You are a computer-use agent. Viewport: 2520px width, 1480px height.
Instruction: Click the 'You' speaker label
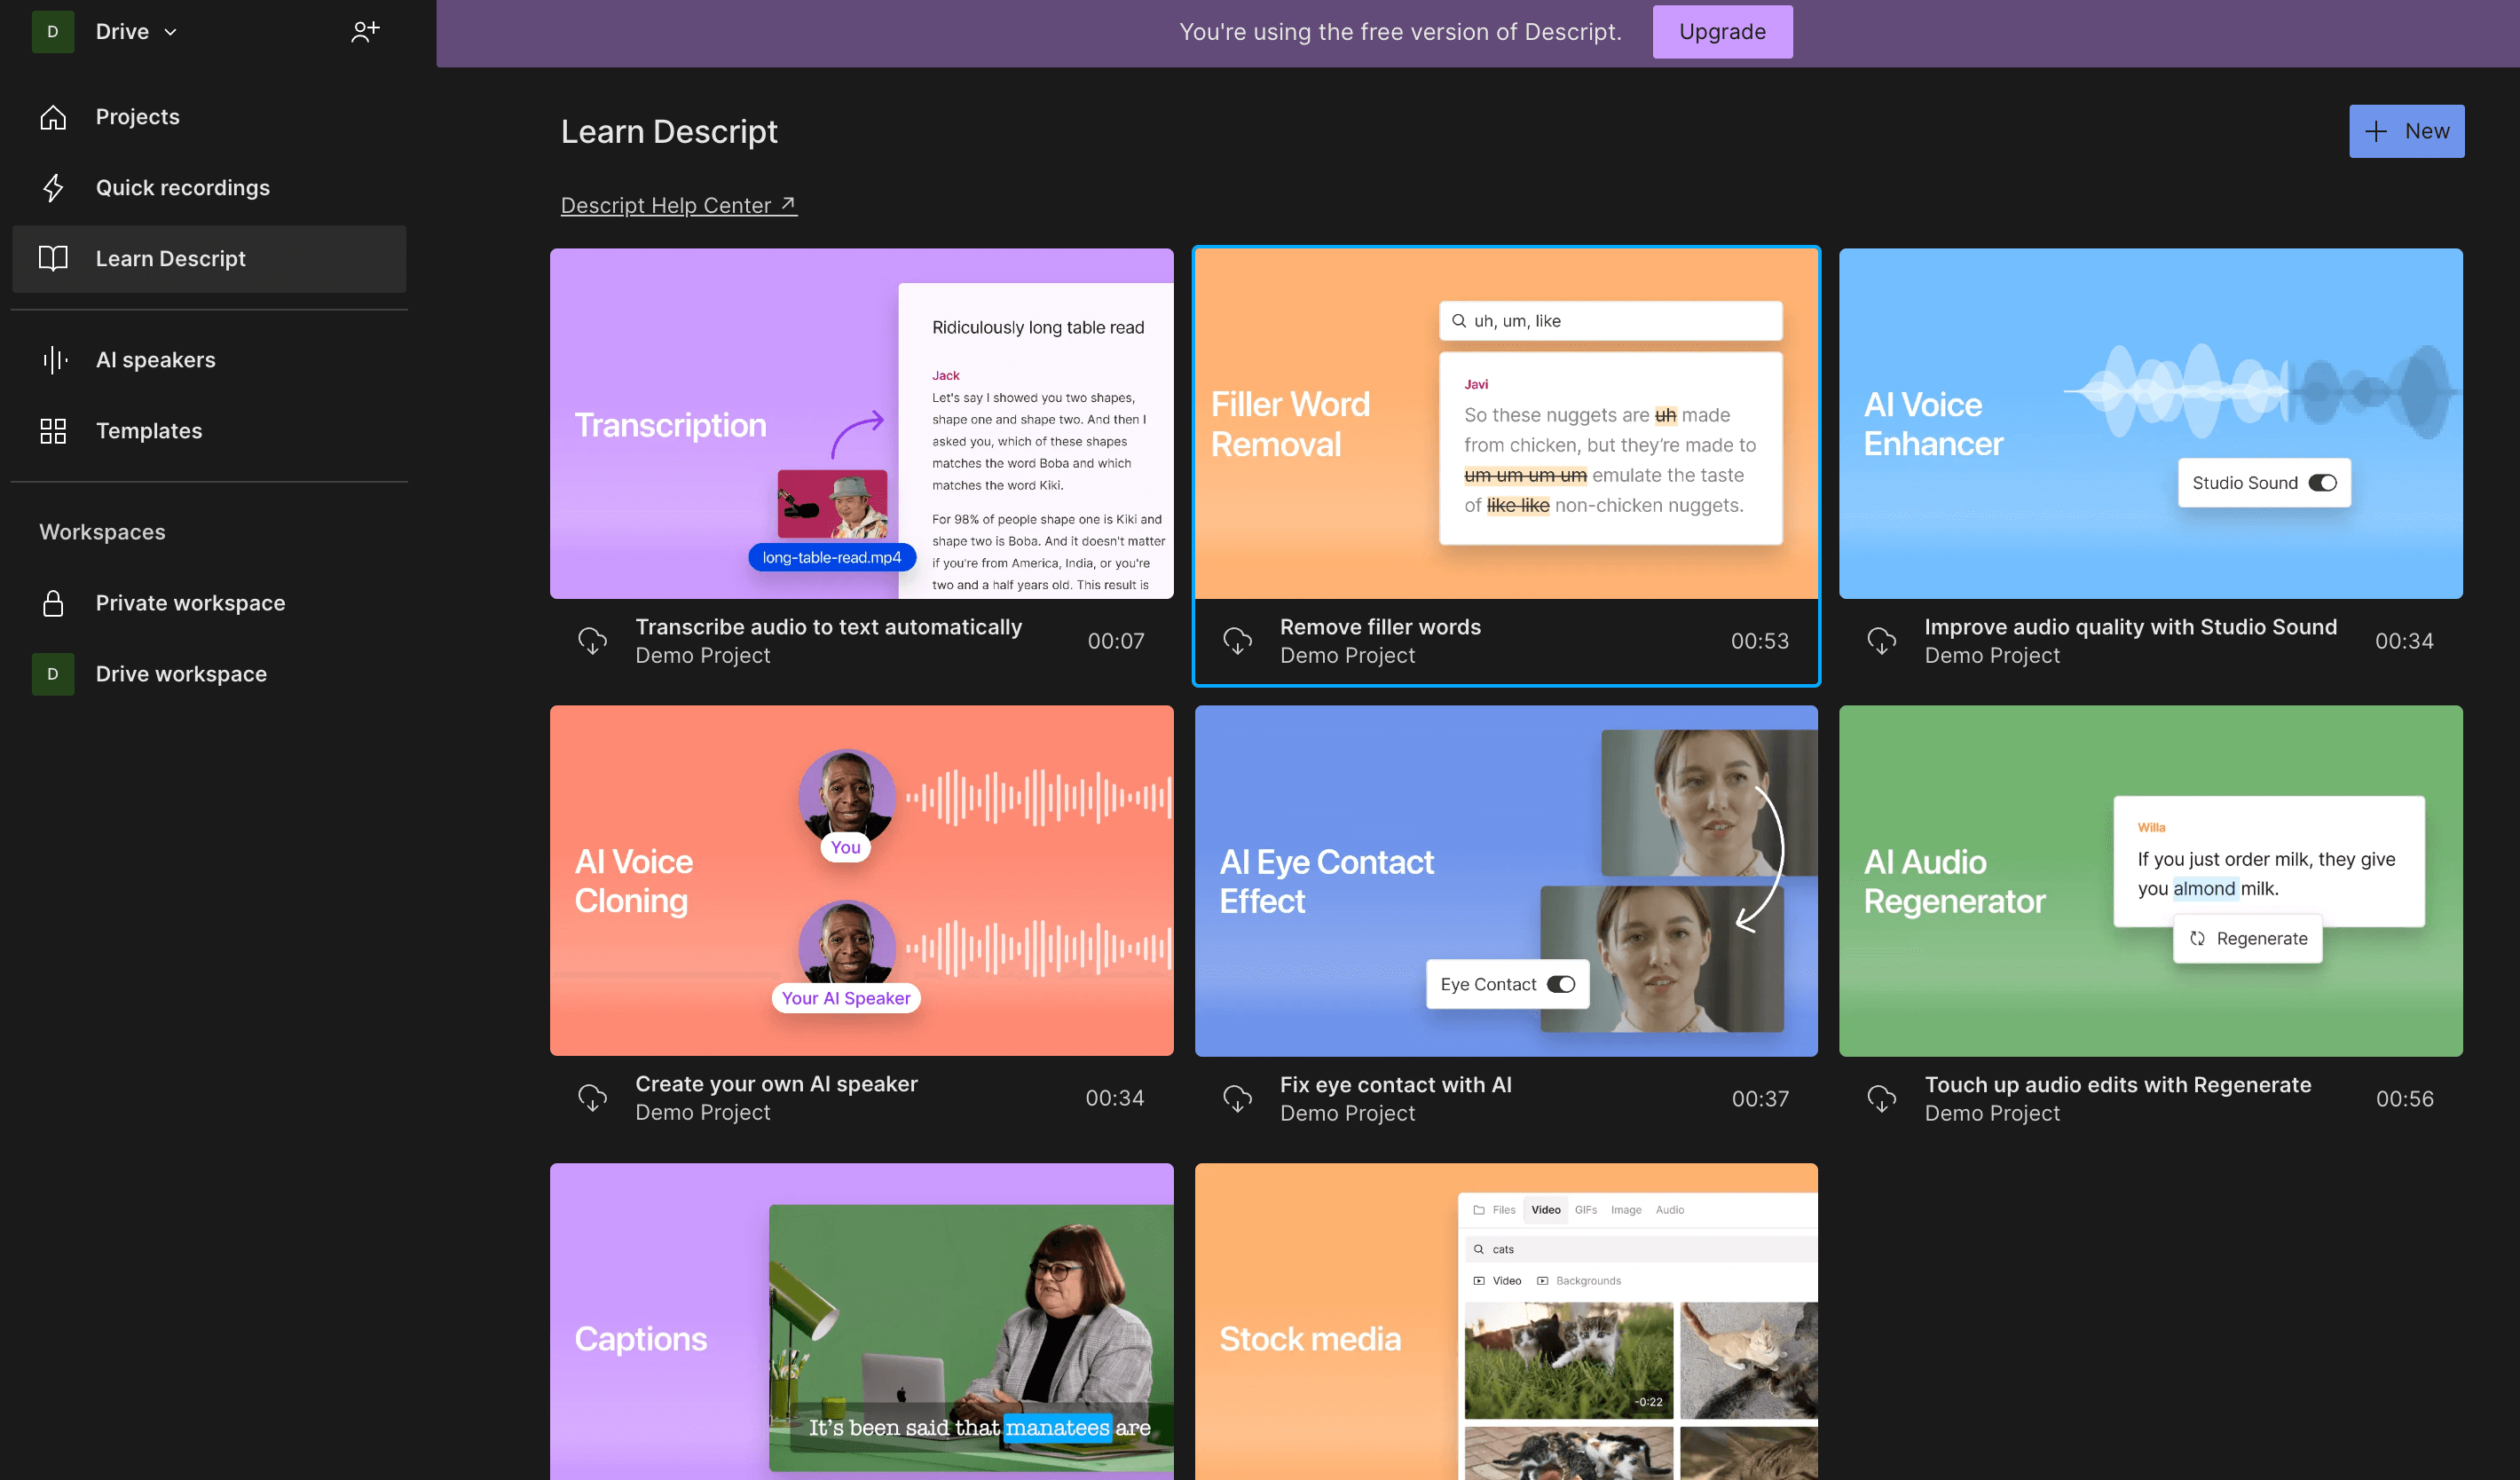pos(845,847)
